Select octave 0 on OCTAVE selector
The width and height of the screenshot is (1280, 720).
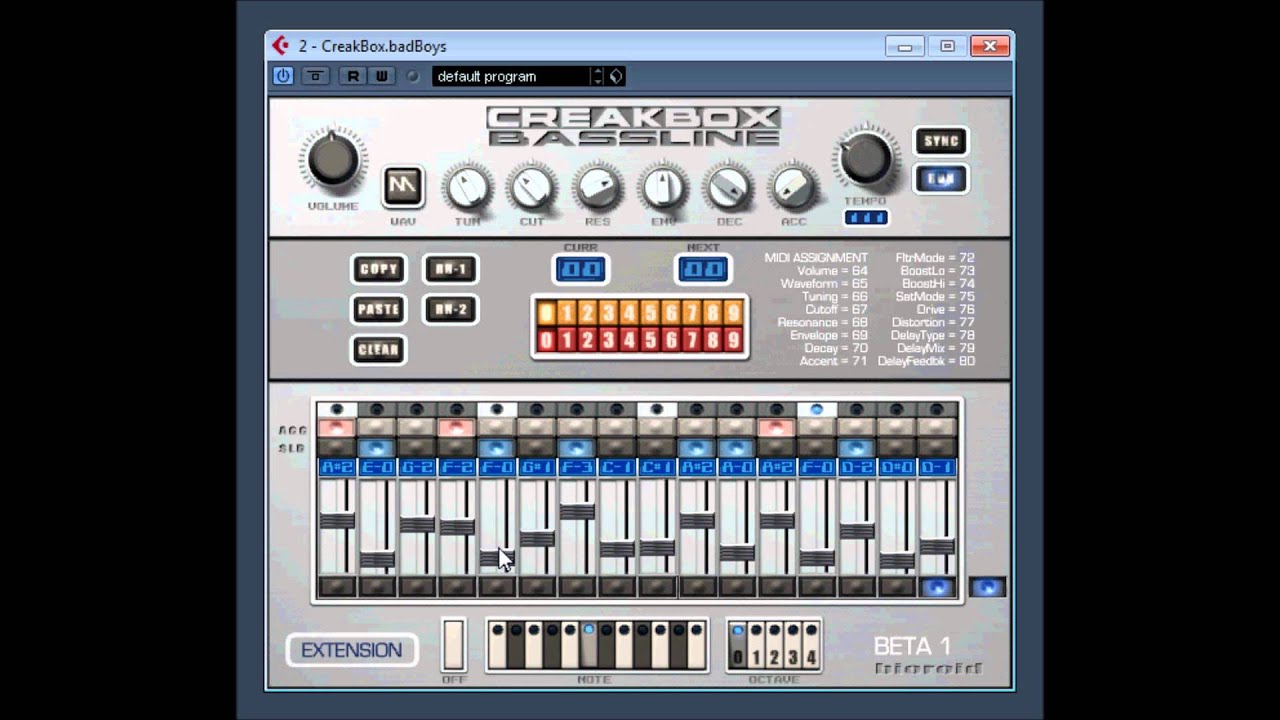738,645
